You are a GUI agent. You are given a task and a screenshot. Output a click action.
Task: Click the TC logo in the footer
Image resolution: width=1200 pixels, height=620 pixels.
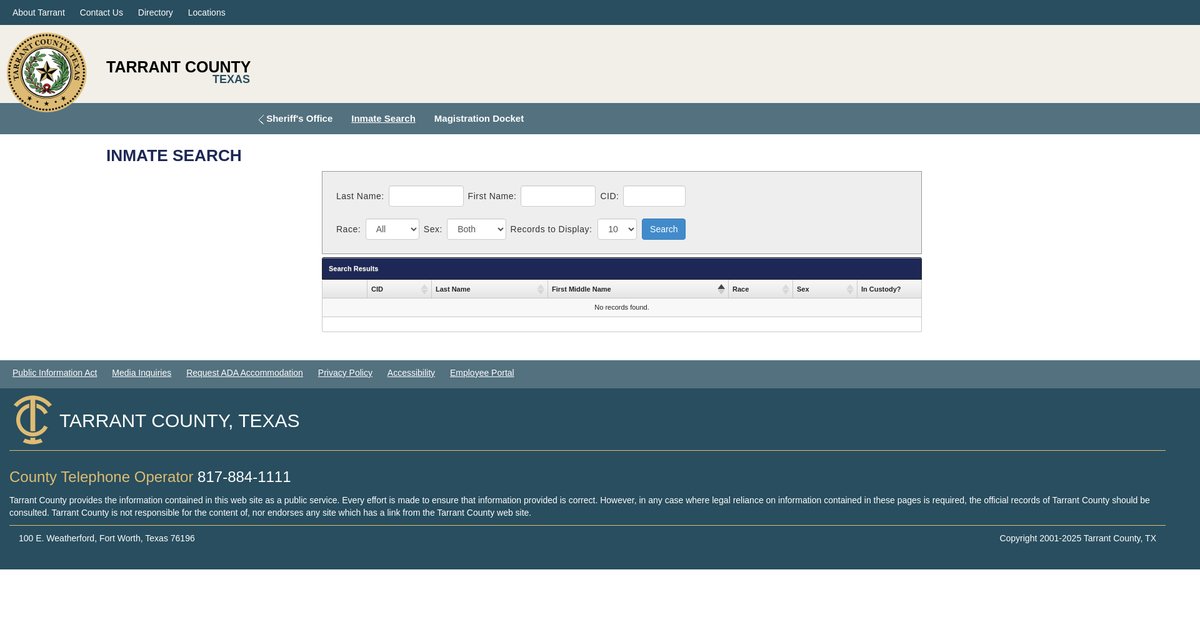[x=32, y=420]
